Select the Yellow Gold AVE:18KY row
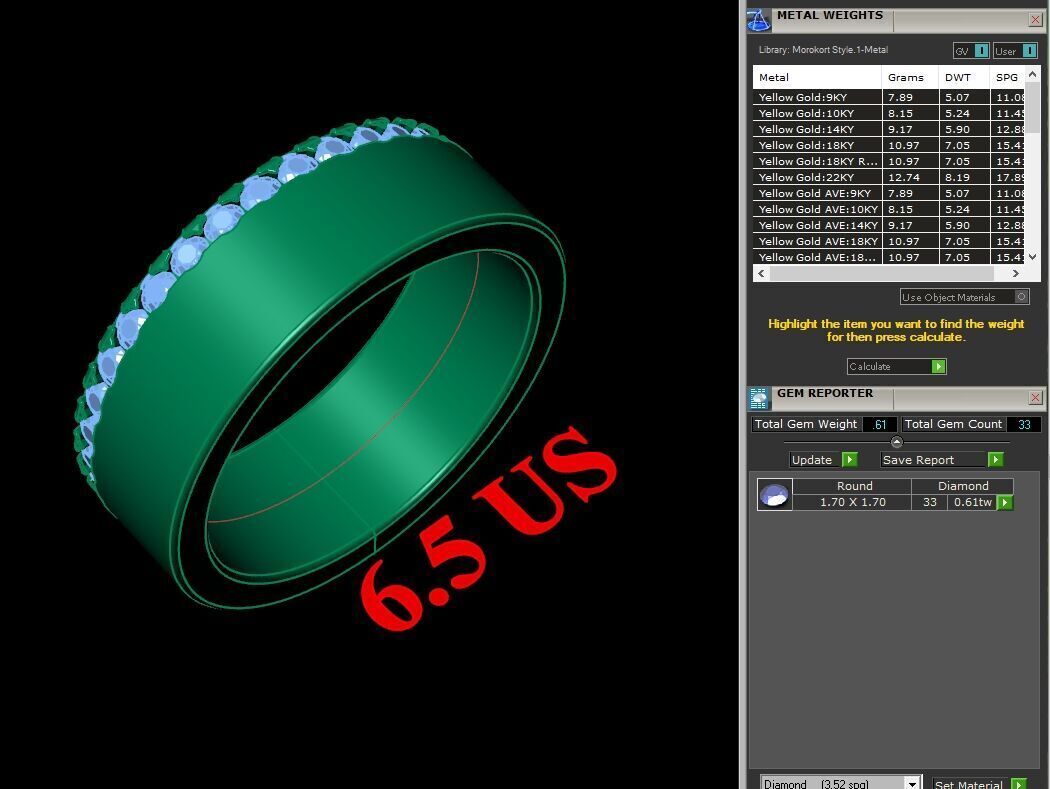This screenshot has height=789, width=1050. click(889, 241)
